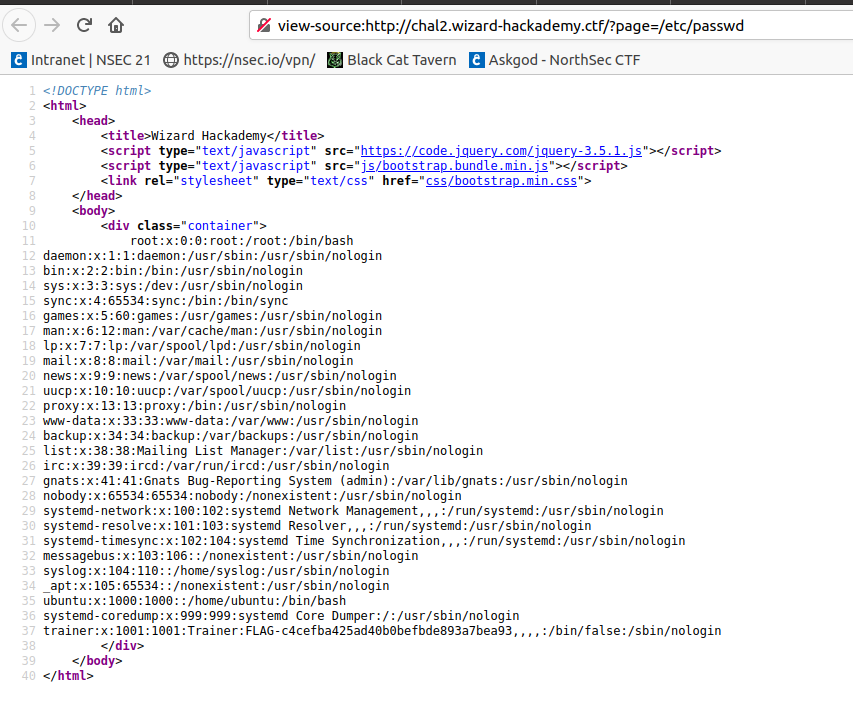Open the js/bootstrap.bundle.min.js link
Image resolution: width=853 pixels, height=711 pixels.
454,166
